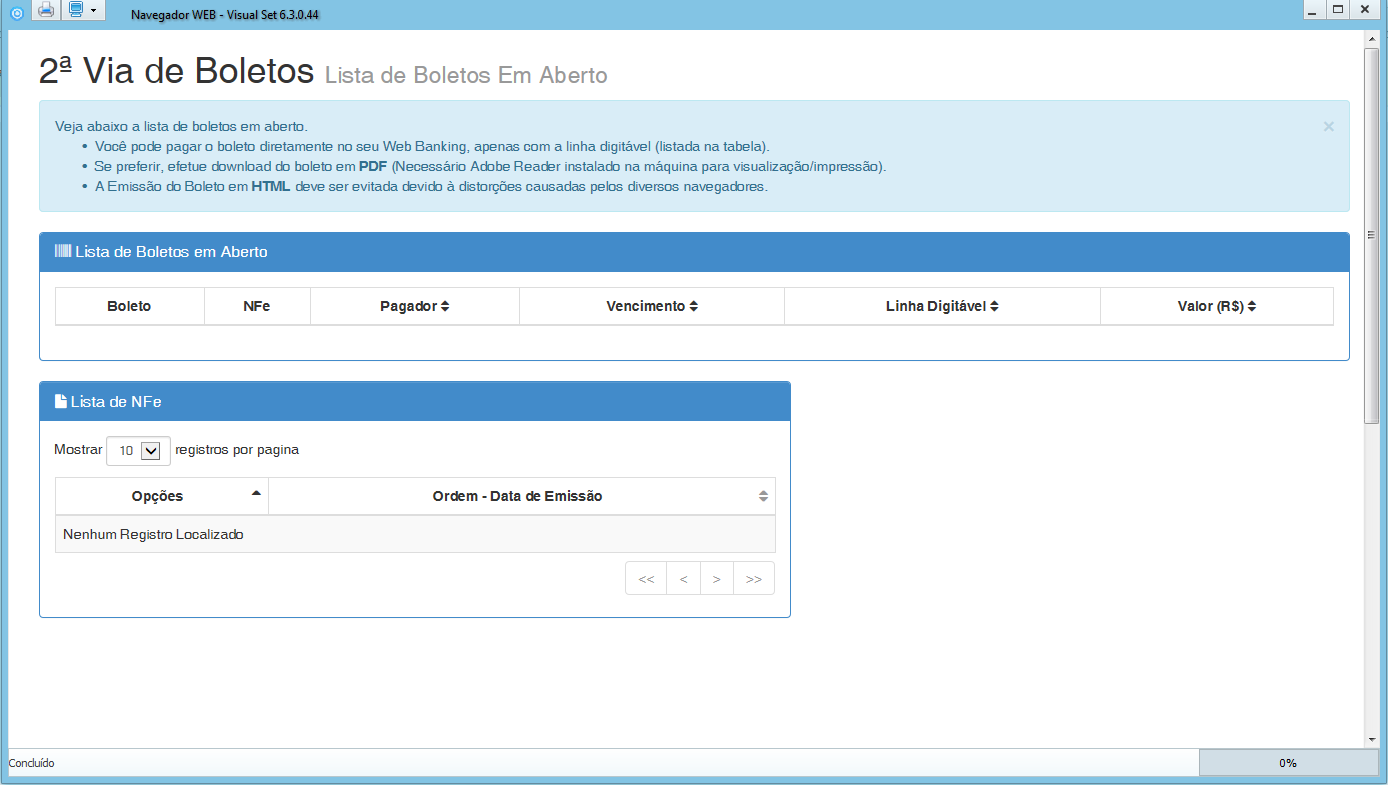
Task: Click the Visual Set app logo icon
Action: pyautogui.click(x=16, y=12)
